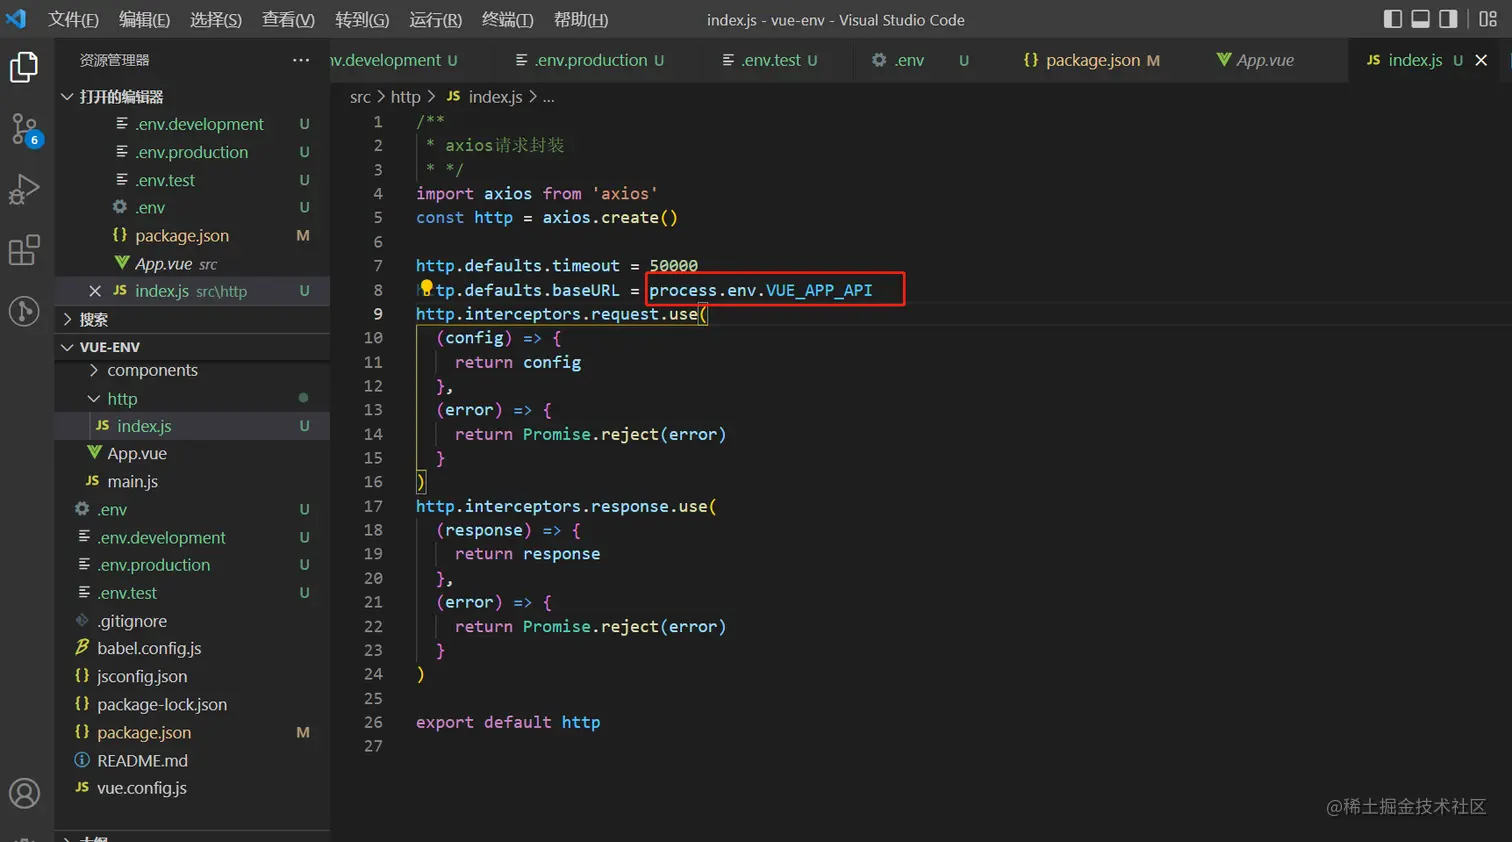Open README.md file
The height and width of the screenshot is (842, 1512).
(192, 760)
